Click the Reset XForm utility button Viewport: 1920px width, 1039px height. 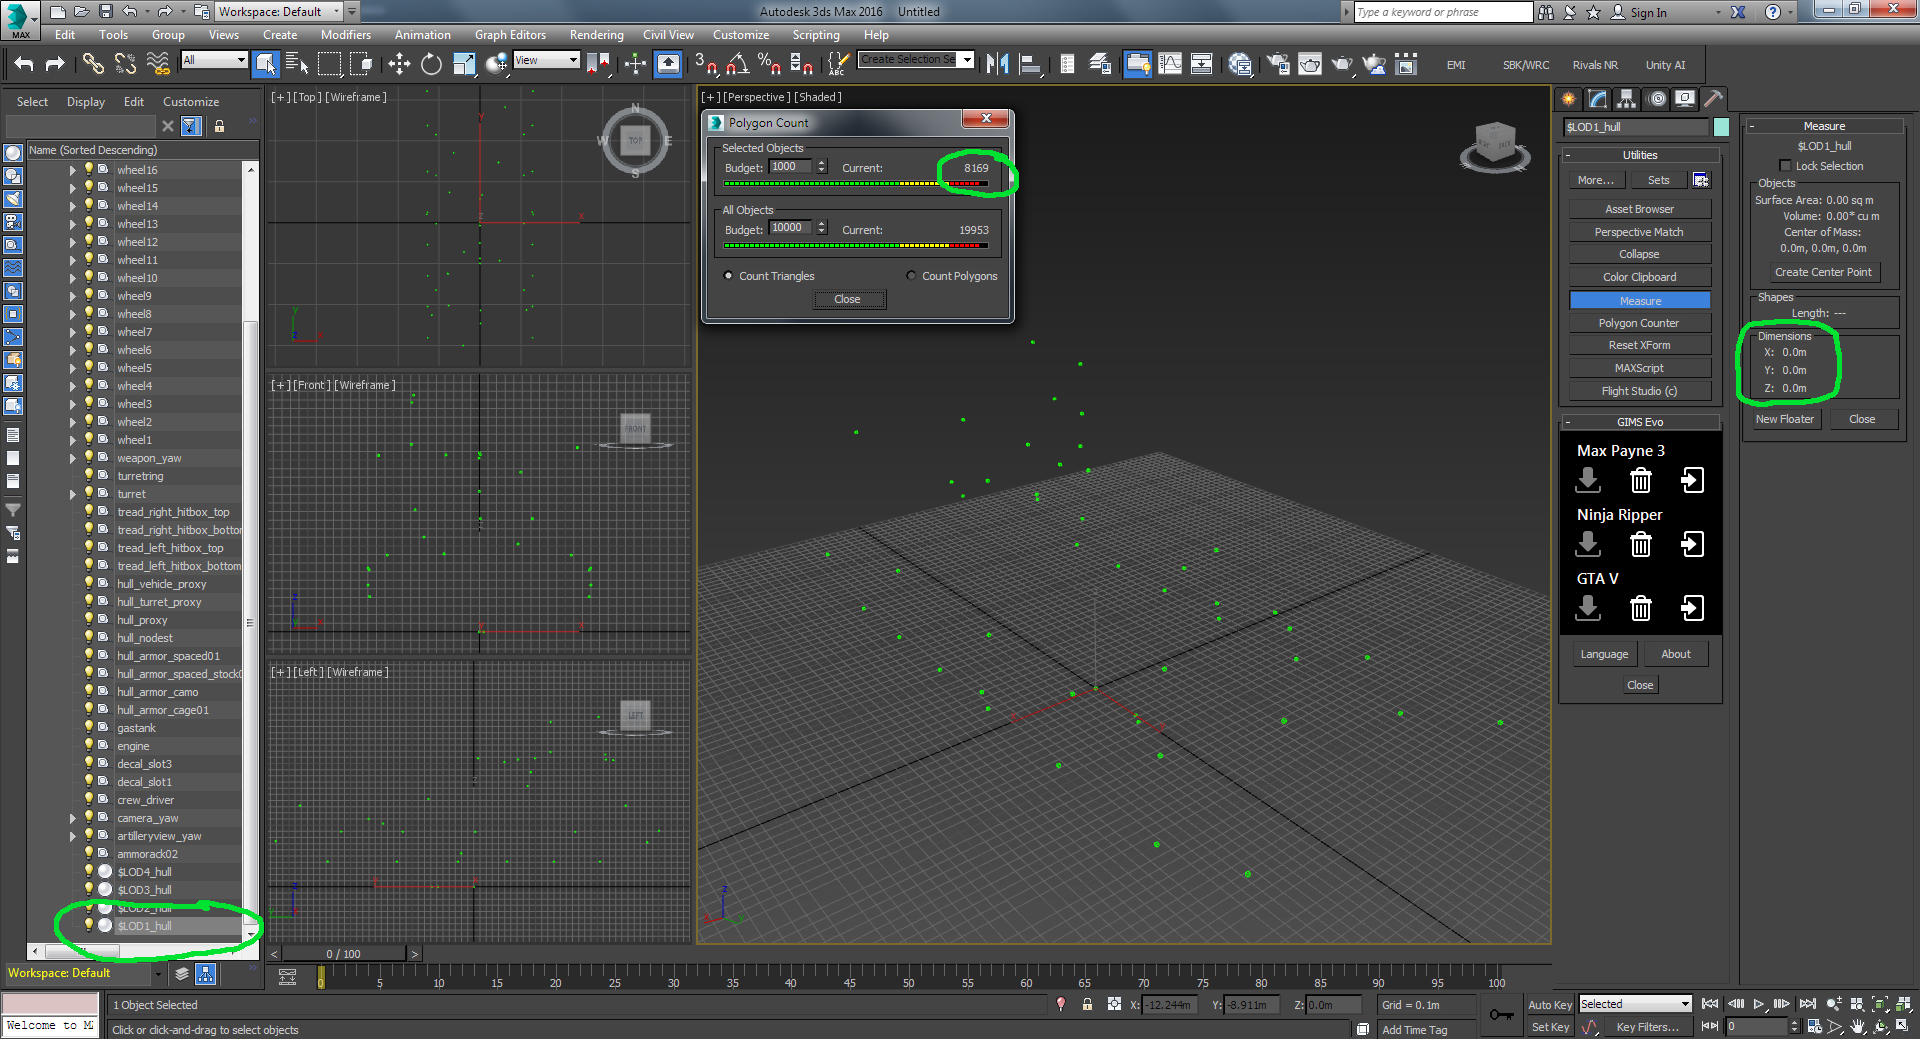tap(1639, 345)
